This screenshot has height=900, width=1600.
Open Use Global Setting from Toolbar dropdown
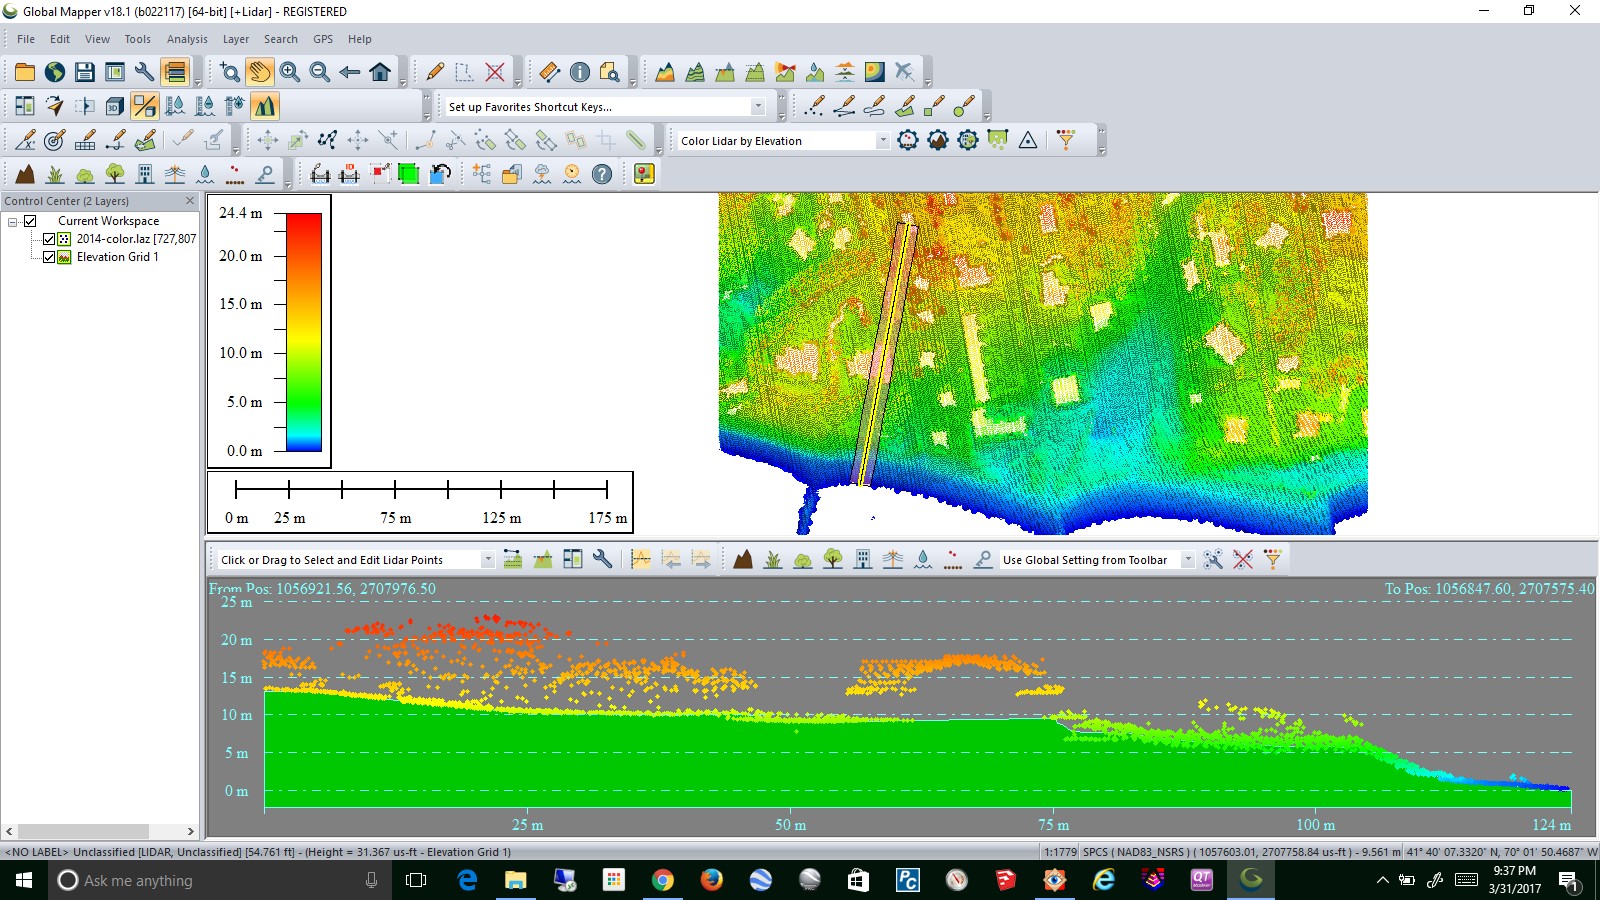click(1187, 560)
